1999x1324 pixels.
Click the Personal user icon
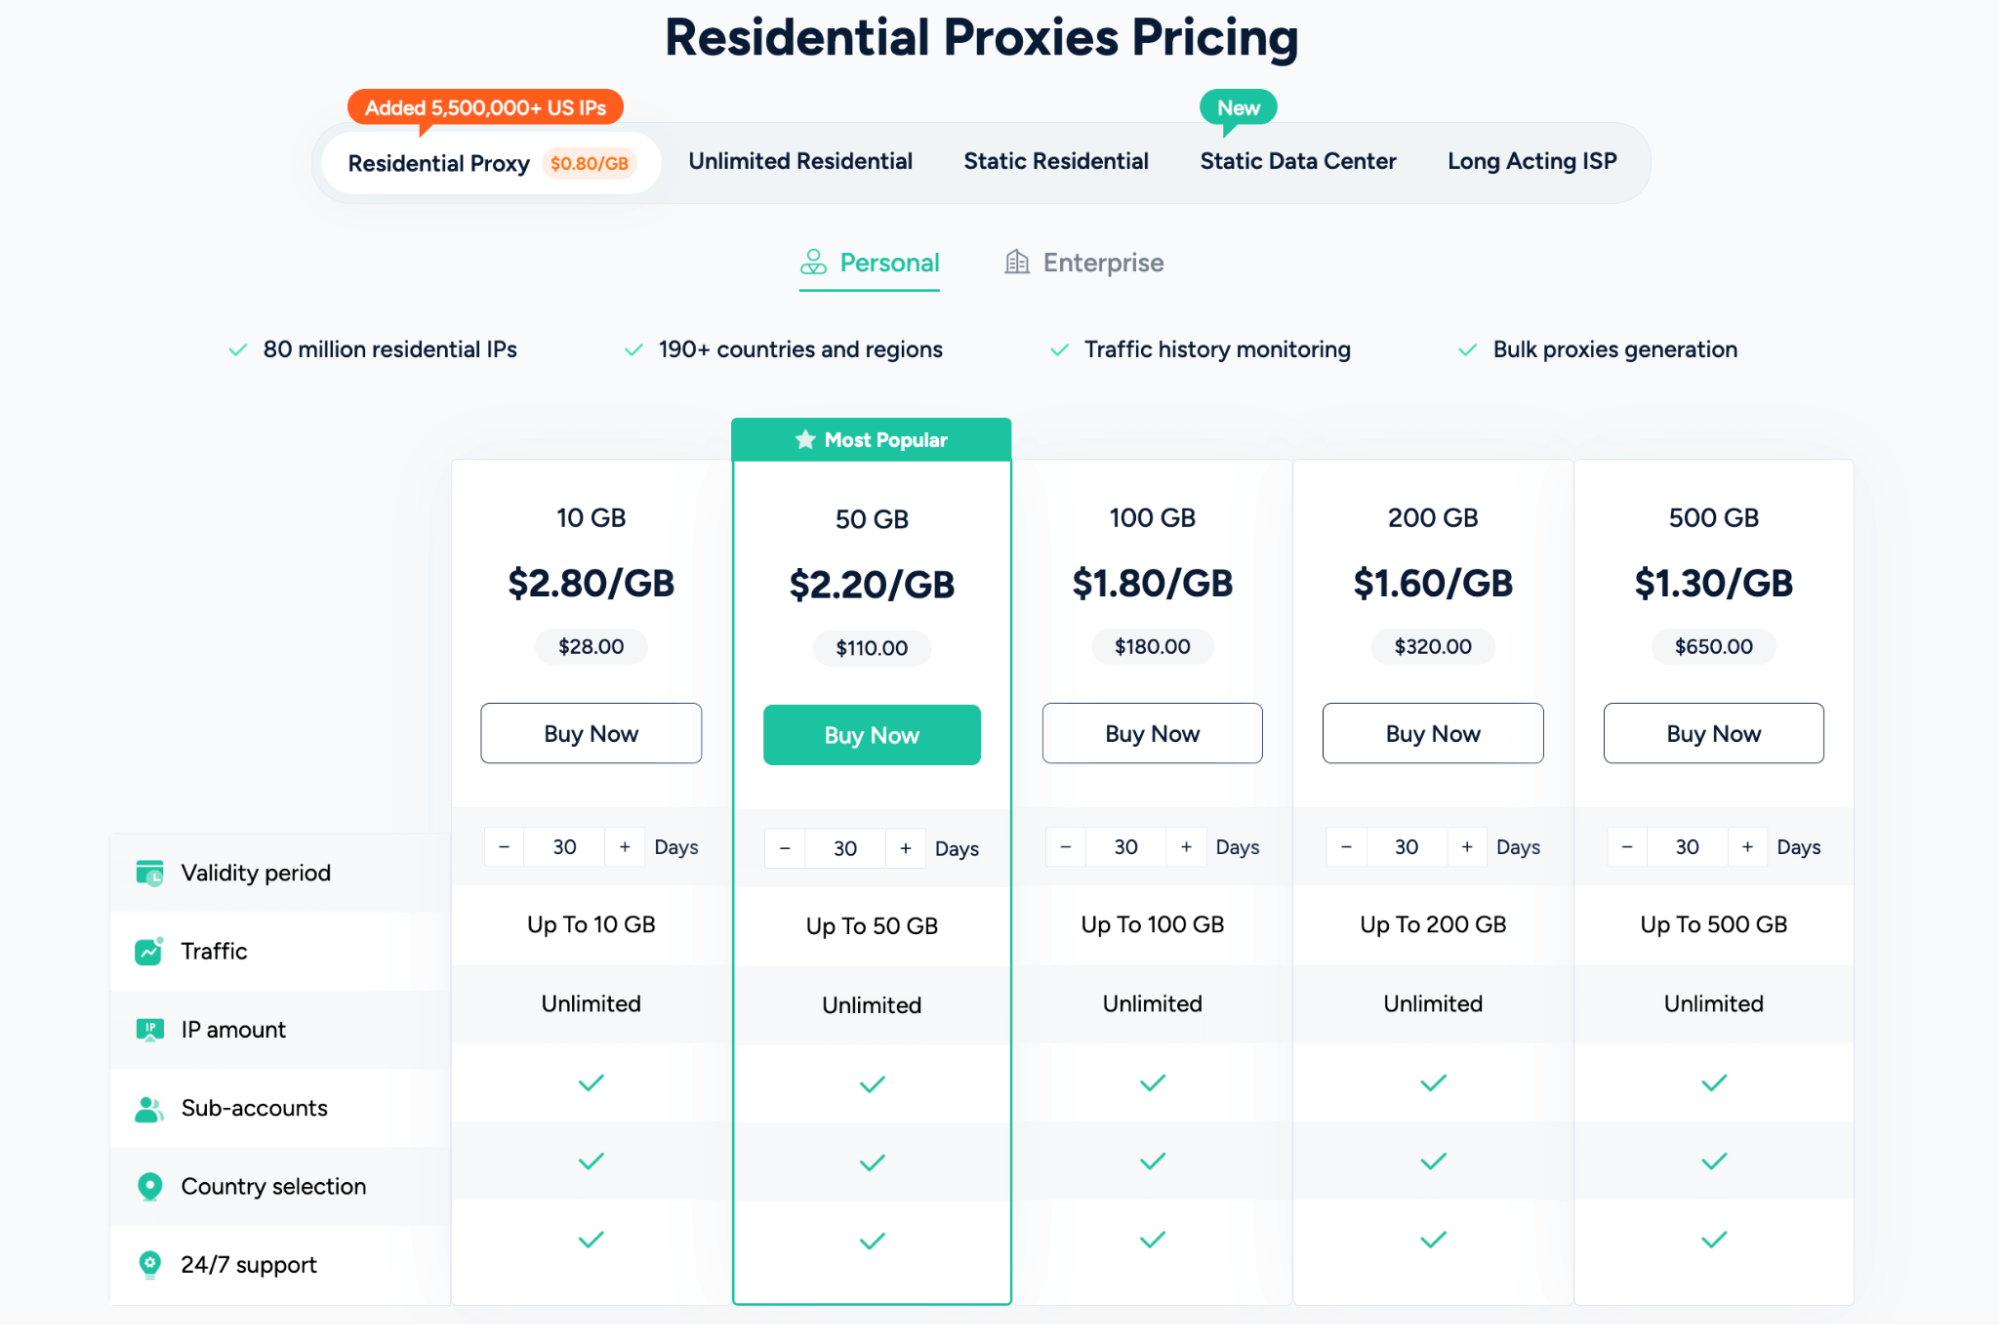(813, 262)
